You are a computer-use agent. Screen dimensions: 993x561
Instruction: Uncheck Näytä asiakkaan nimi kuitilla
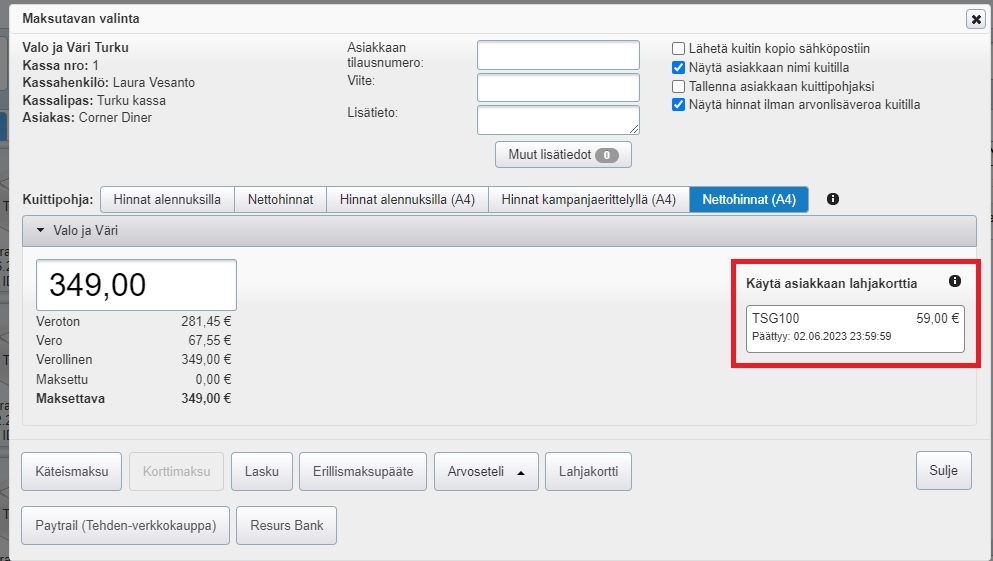click(x=679, y=67)
